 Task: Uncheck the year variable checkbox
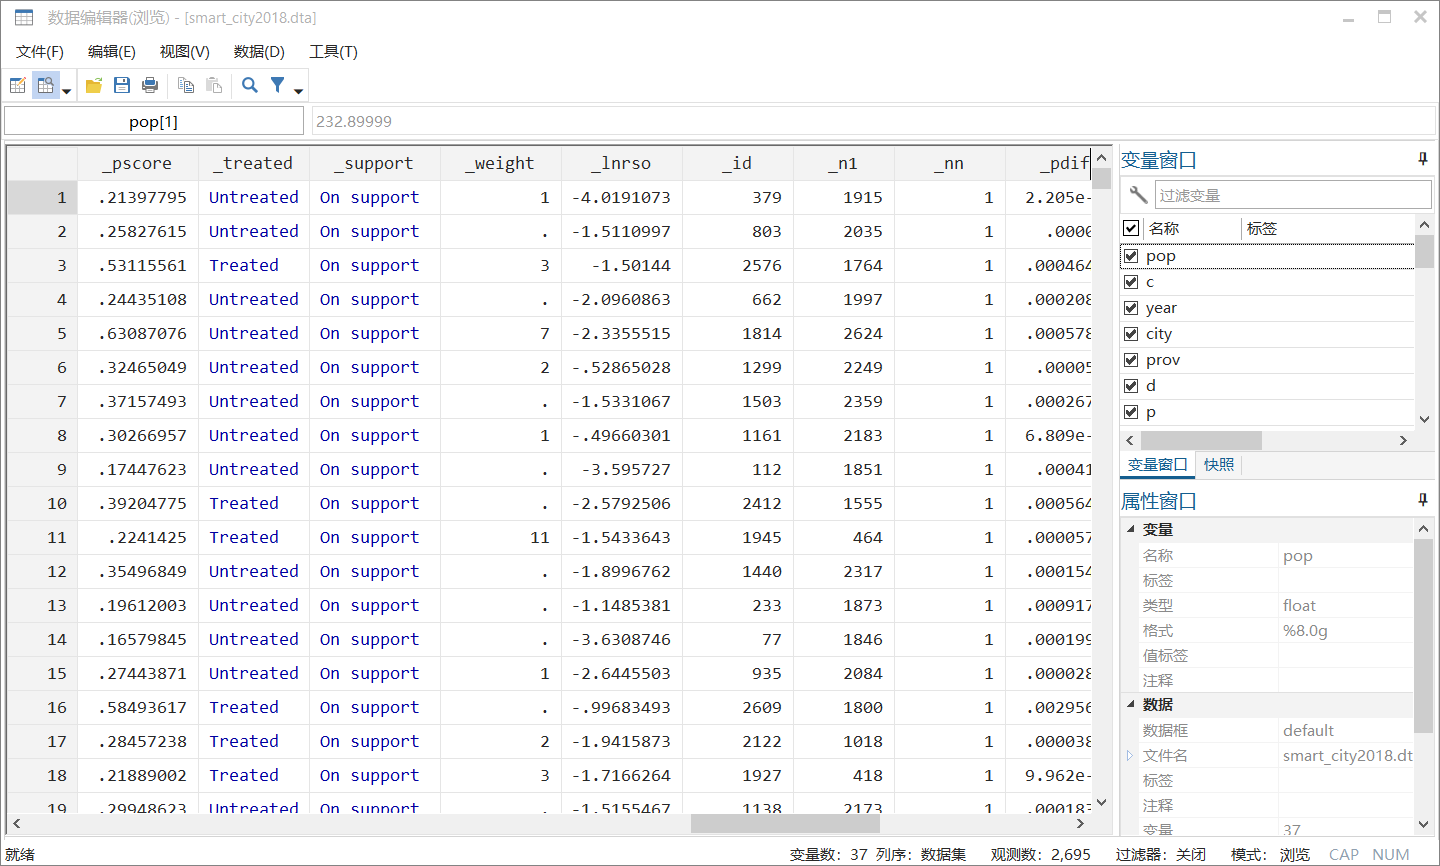(x=1131, y=308)
